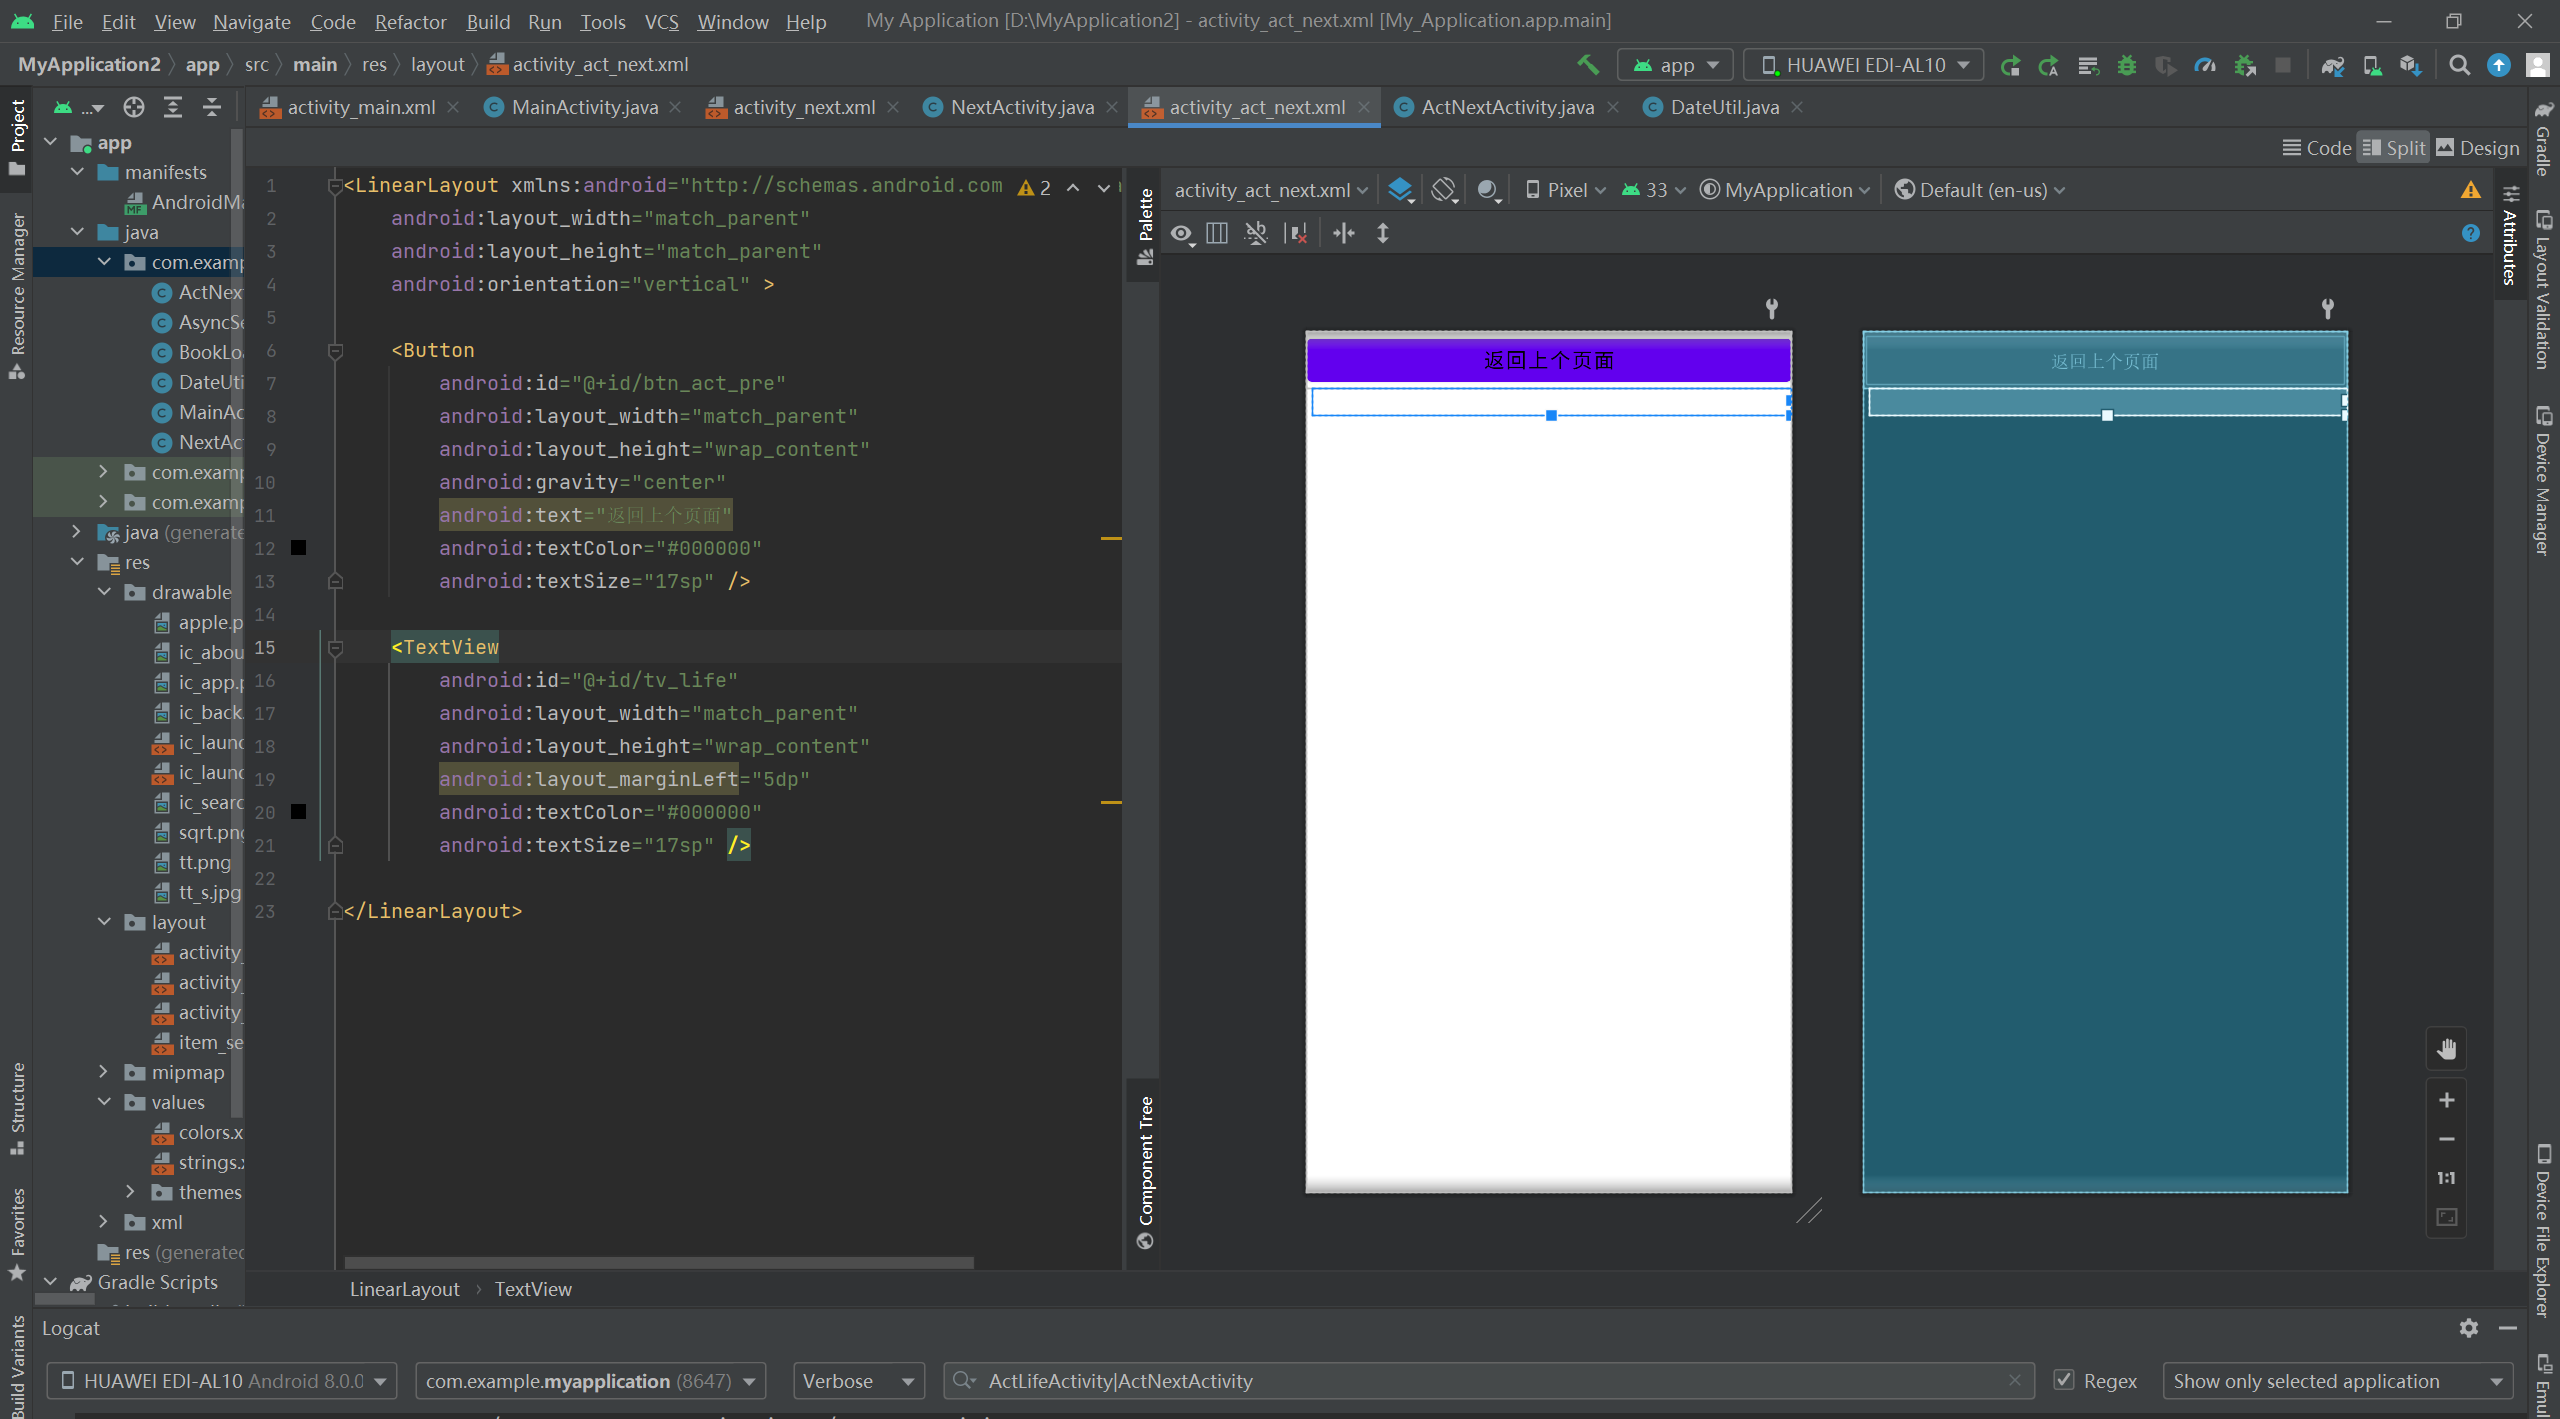The width and height of the screenshot is (2560, 1419).
Task: Click the Zoom In plus icon
Action: click(2446, 1100)
